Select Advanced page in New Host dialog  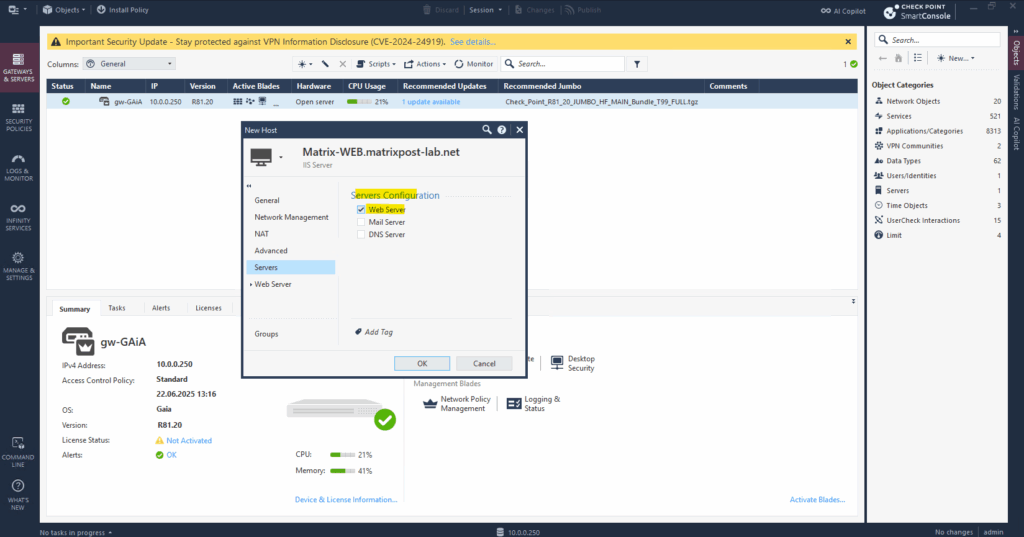[x=270, y=251]
